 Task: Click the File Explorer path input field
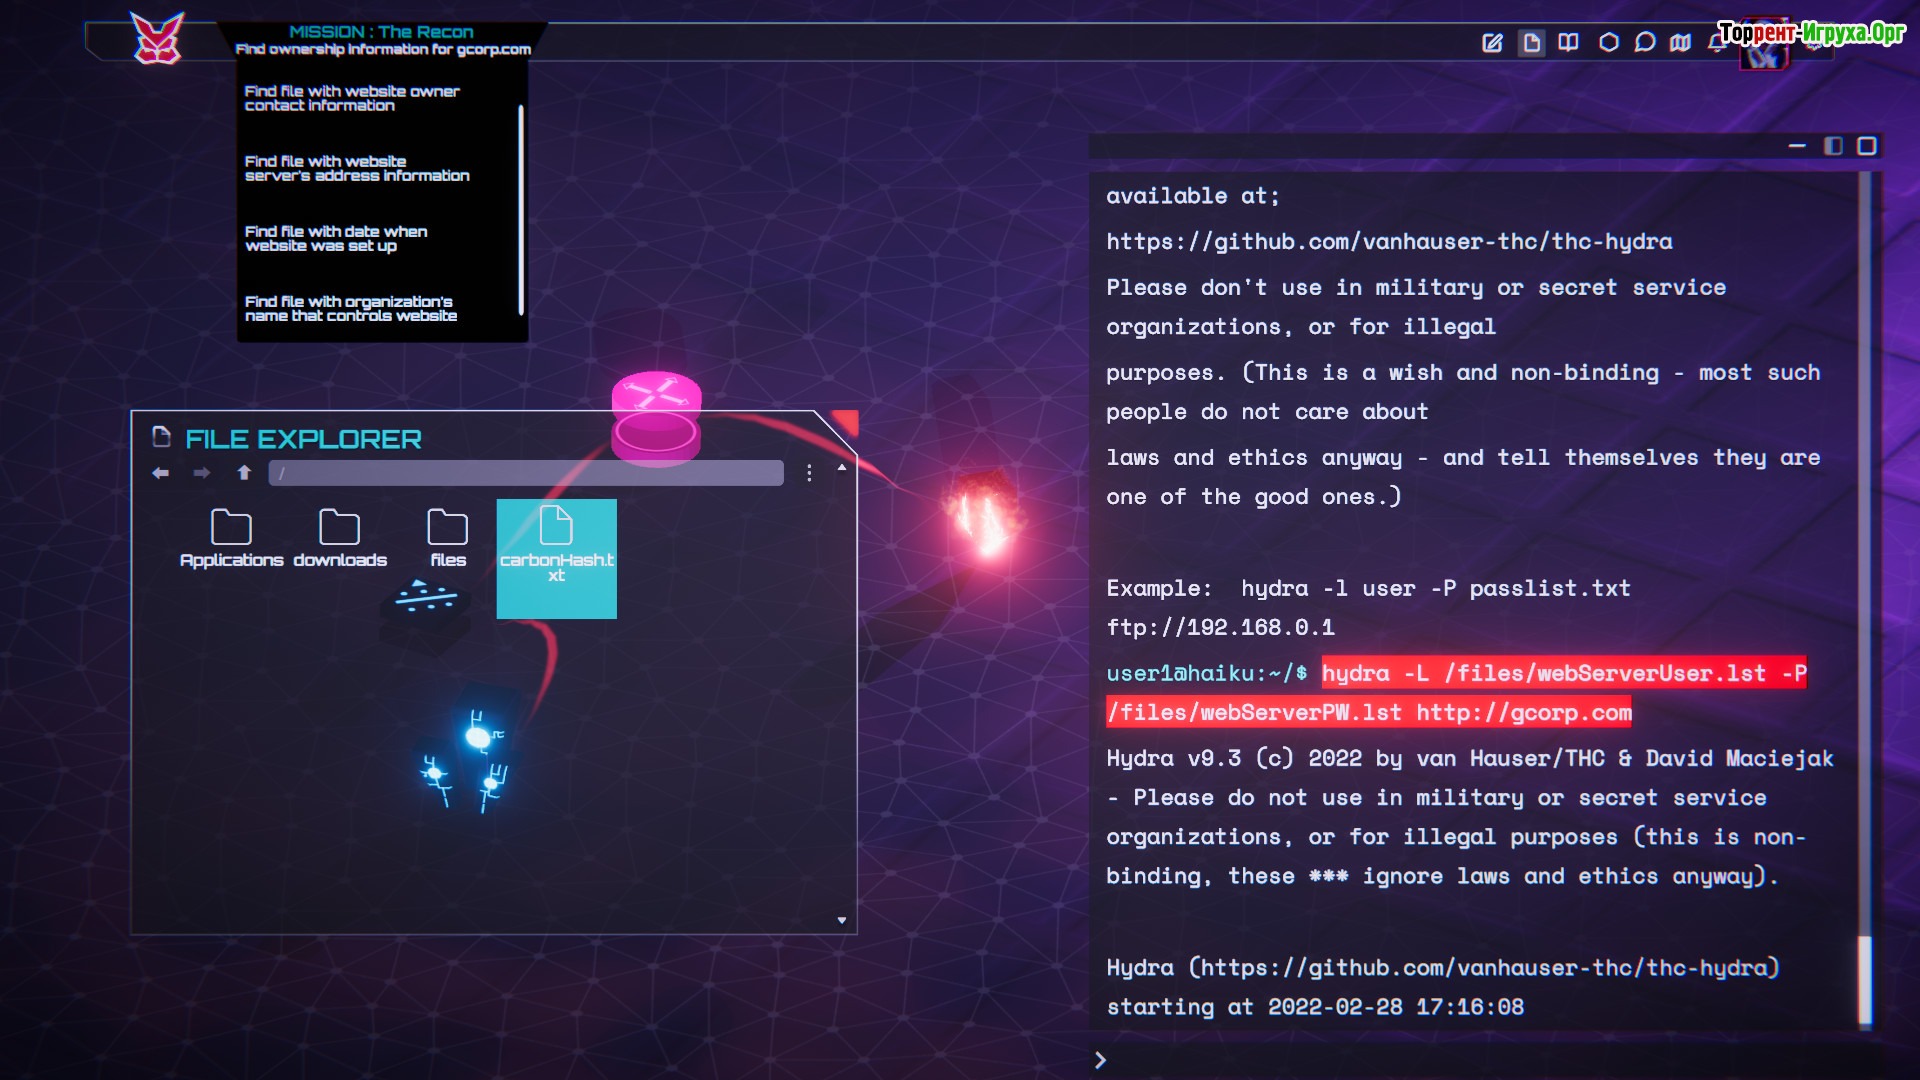(526, 473)
